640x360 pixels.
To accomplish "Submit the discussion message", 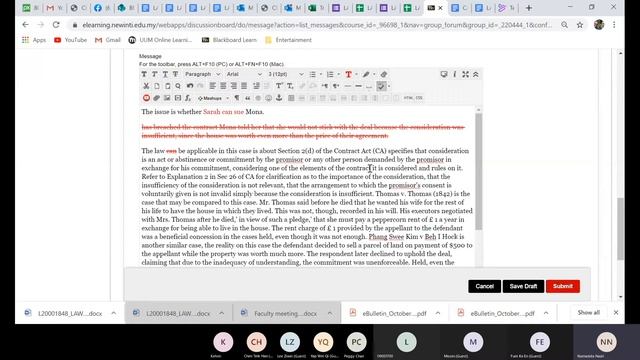I will pyautogui.click(x=563, y=286).
